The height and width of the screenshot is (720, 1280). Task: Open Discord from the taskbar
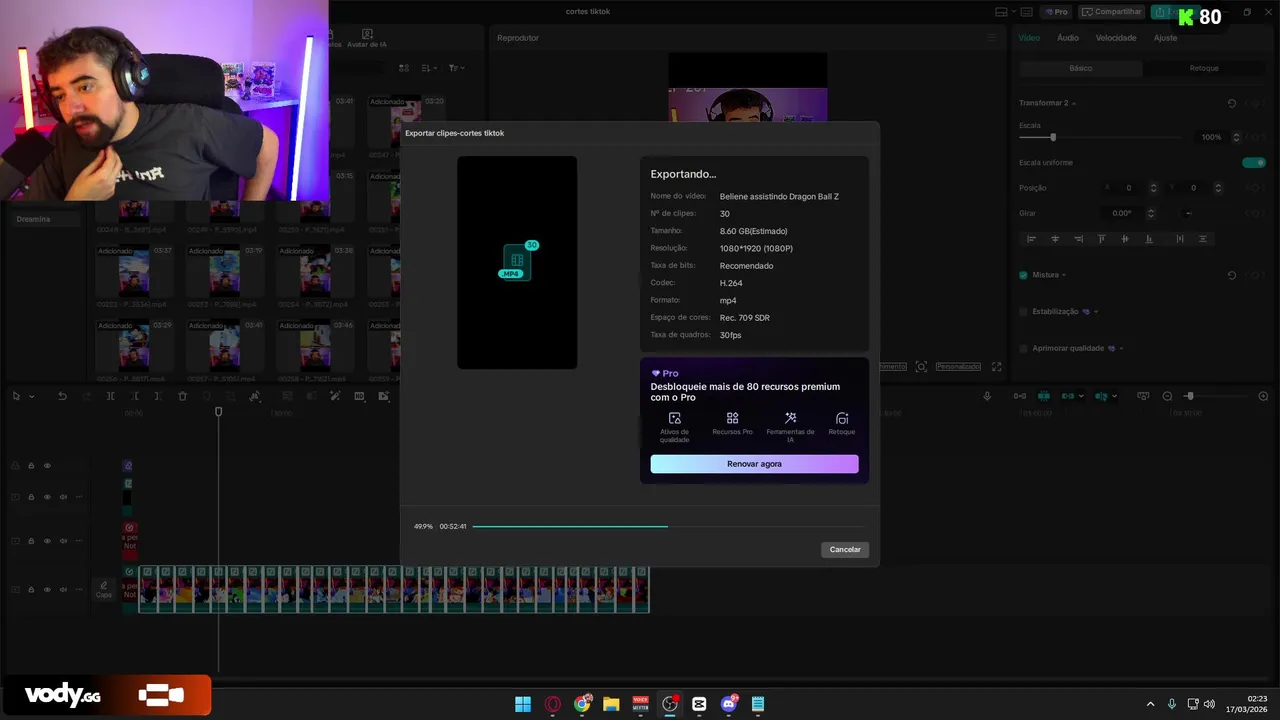coord(729,704)
